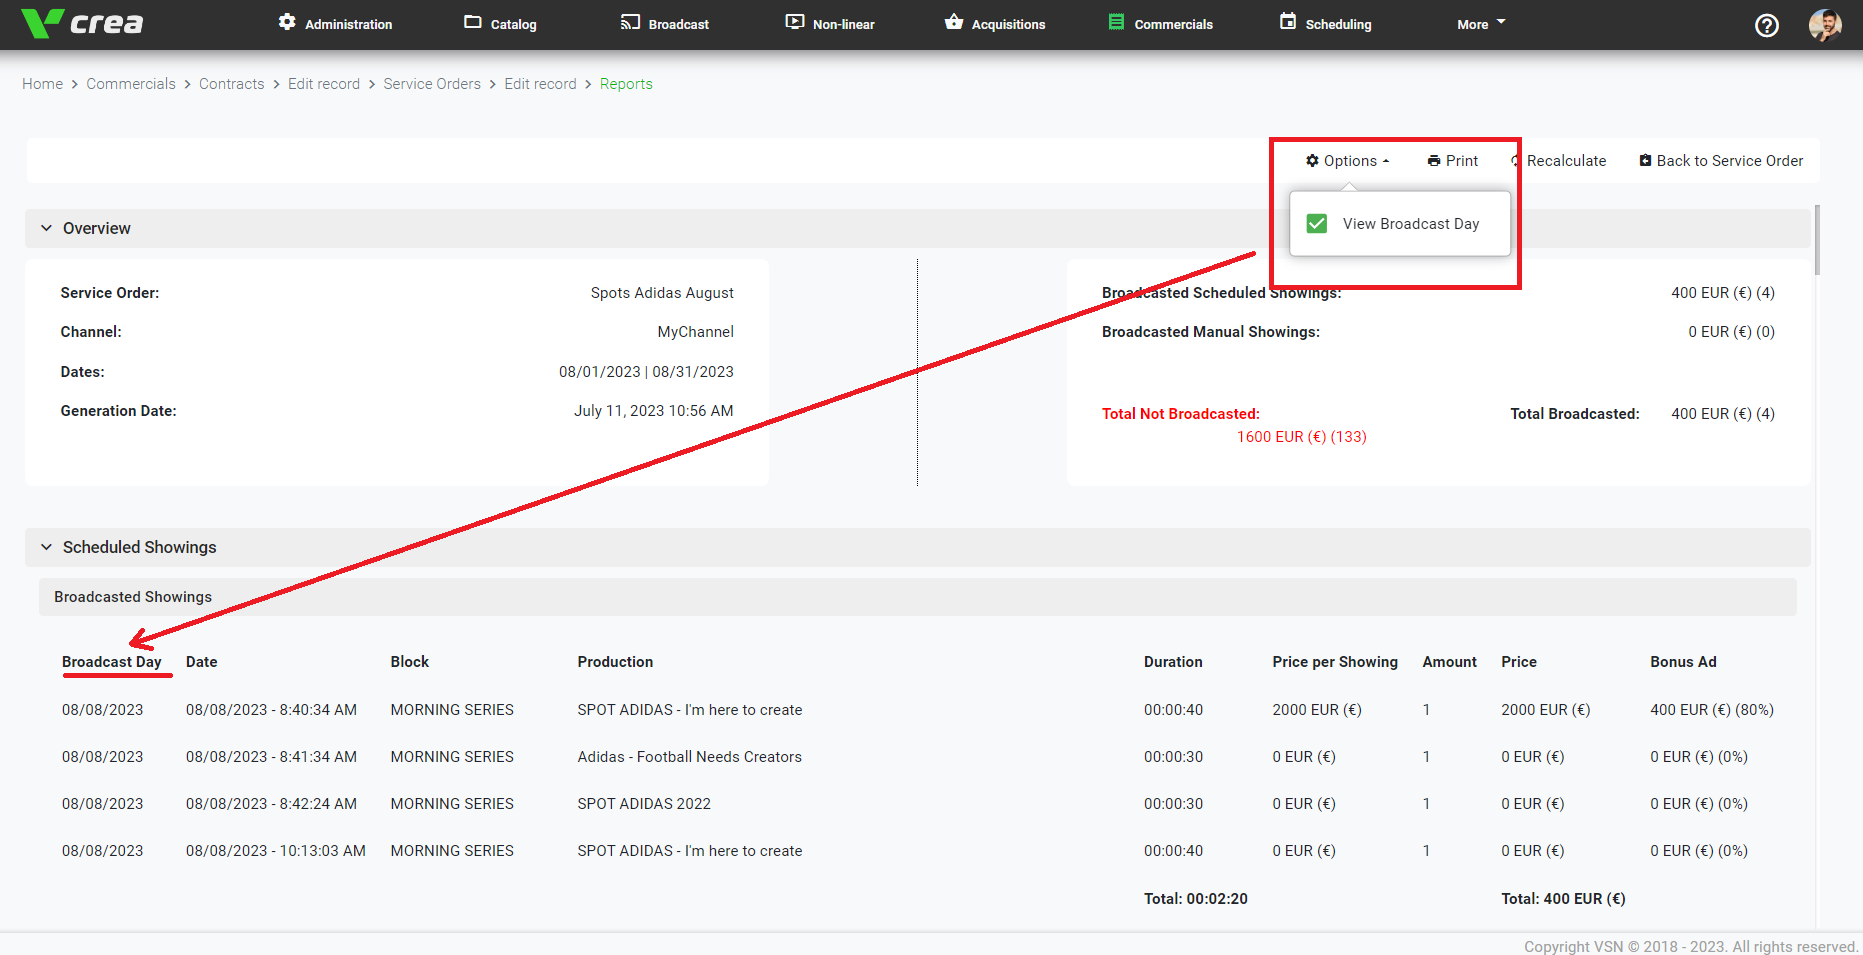Toggle the View Broadcast Day checkbox

tap(1317, 223)
